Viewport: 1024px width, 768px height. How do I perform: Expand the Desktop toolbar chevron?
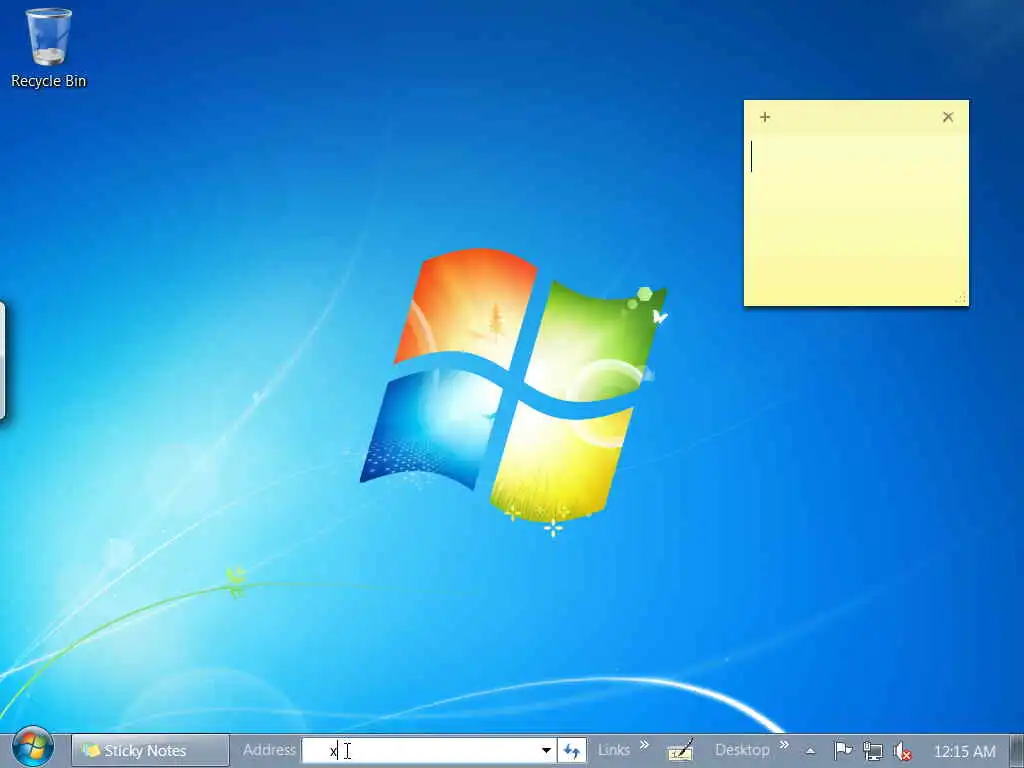coord(784,744)
